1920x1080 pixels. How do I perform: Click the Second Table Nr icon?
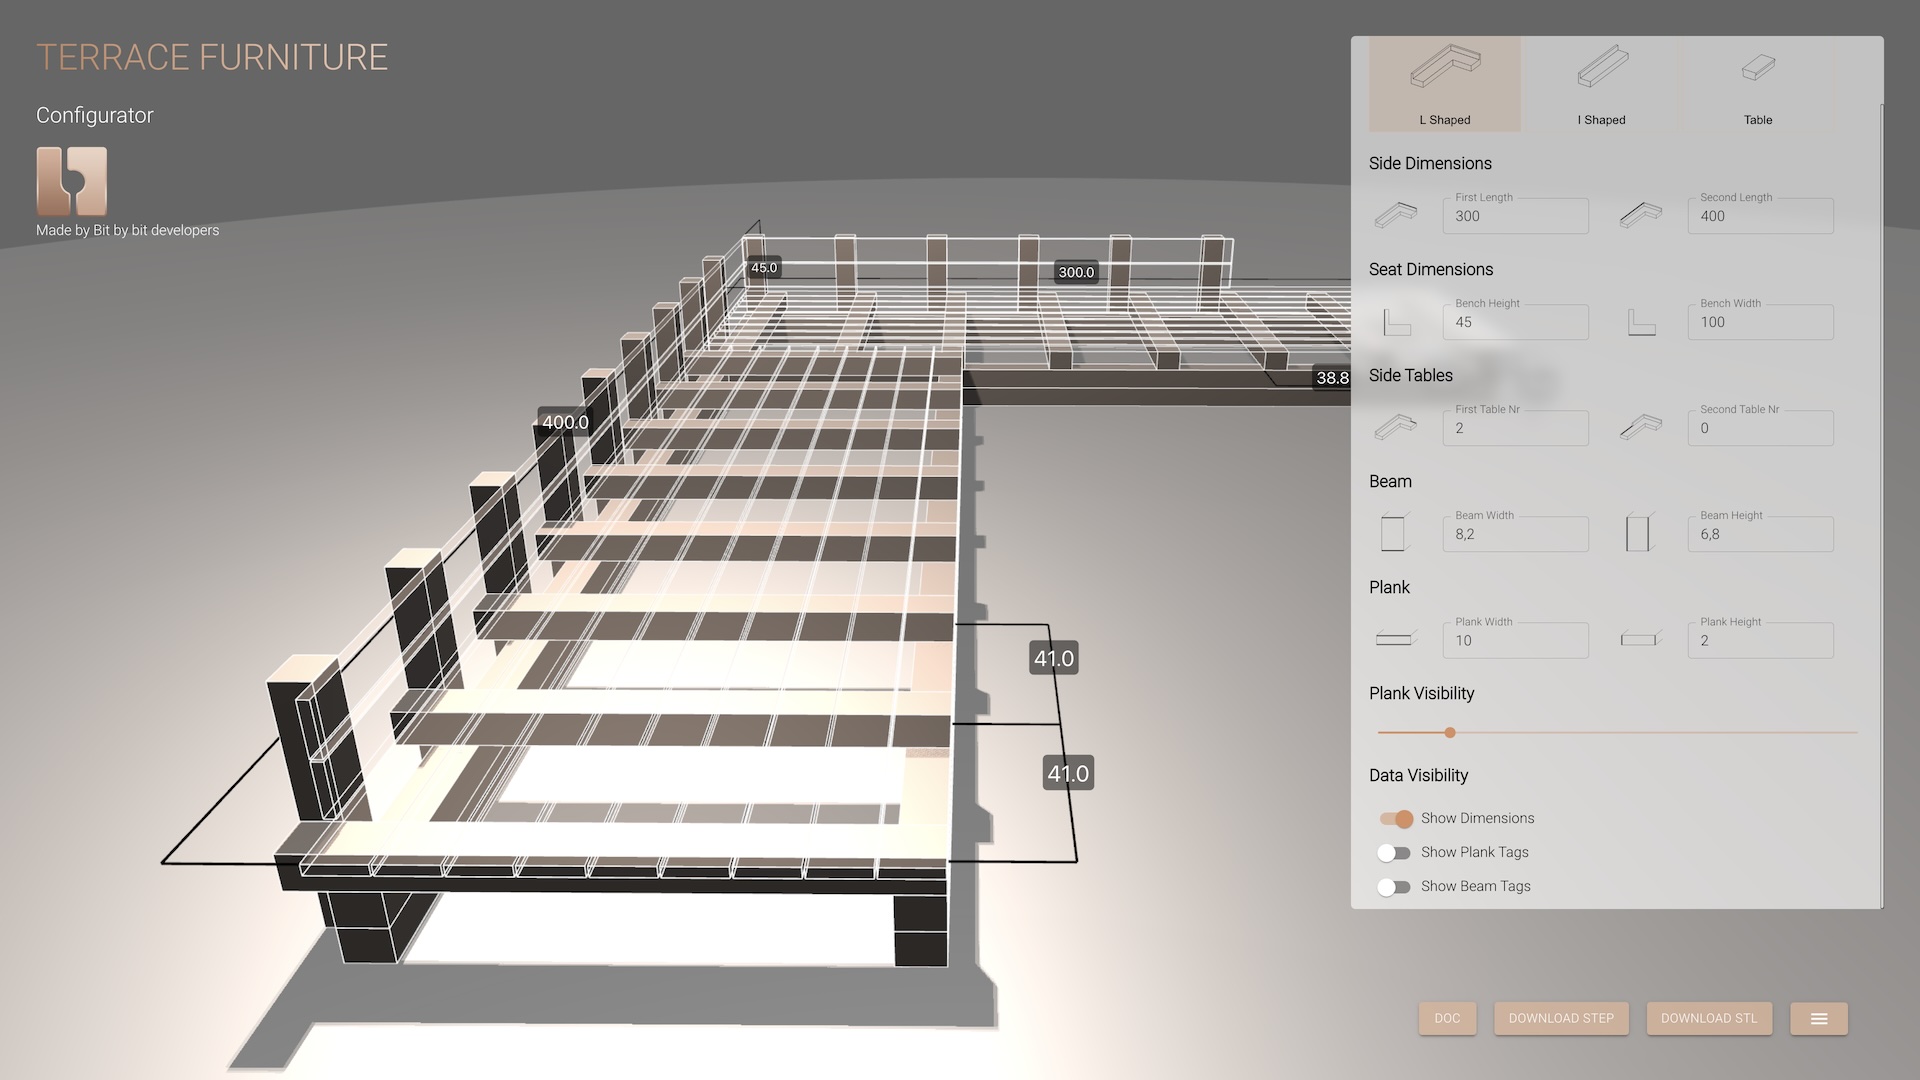pyautogui.click(x=1641, y=428)
